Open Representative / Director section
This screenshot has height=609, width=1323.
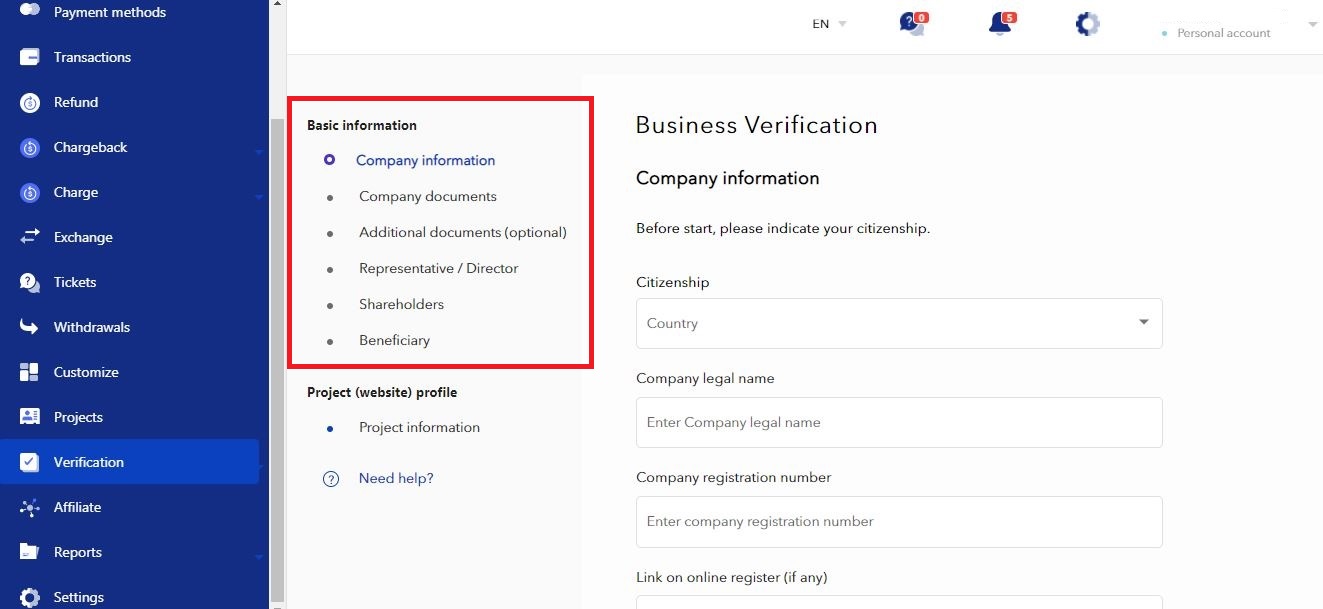coord(438,268)
